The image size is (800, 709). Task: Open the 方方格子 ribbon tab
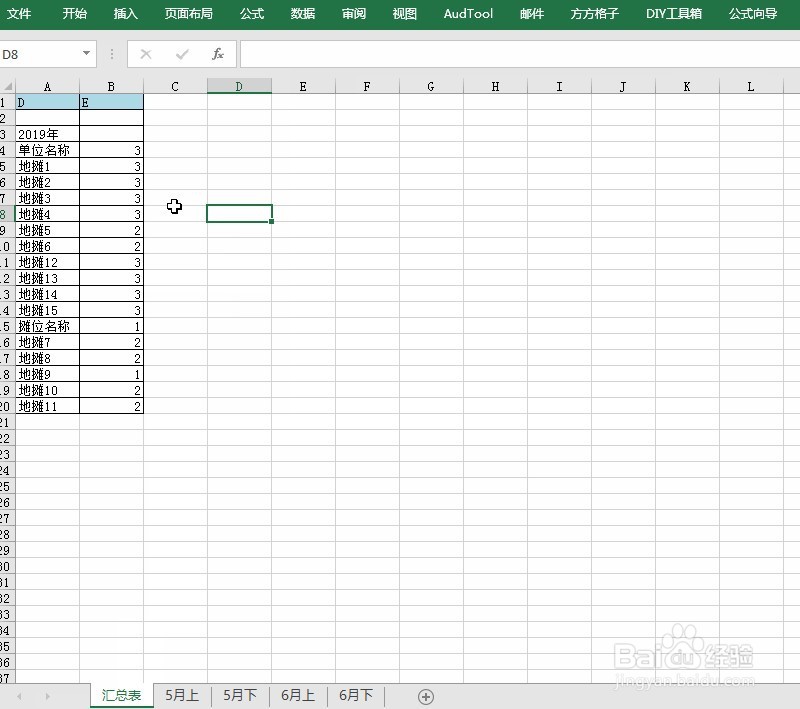click(595, 14)
